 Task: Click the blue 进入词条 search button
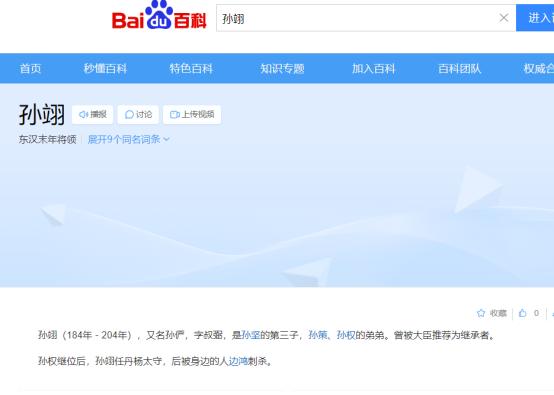[535, 18]
